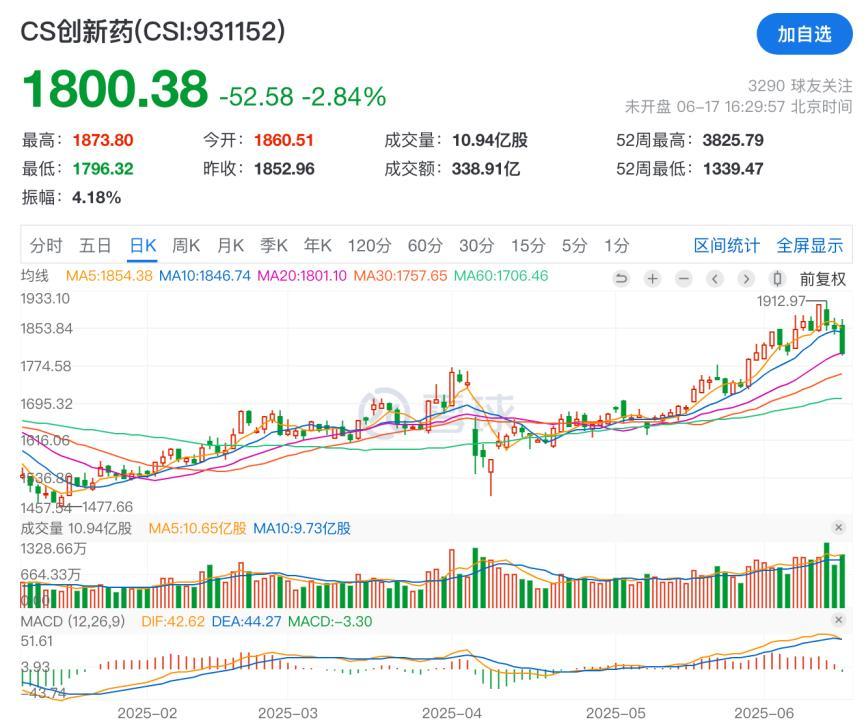Switch to 月K monthly chart
866x726 pixels.
[230, 245]
